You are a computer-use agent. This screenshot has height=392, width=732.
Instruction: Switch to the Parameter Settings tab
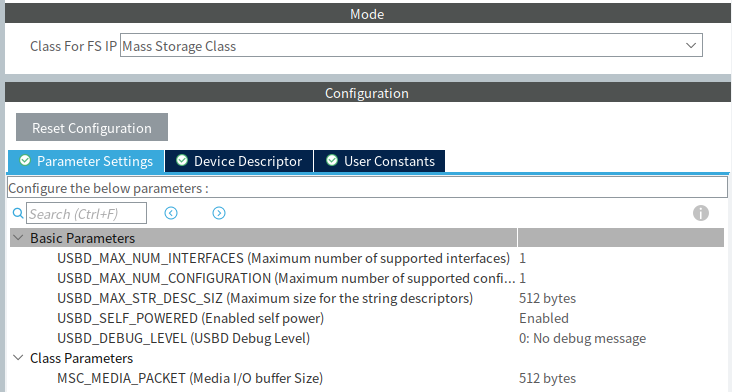click(x=86, y=161)
